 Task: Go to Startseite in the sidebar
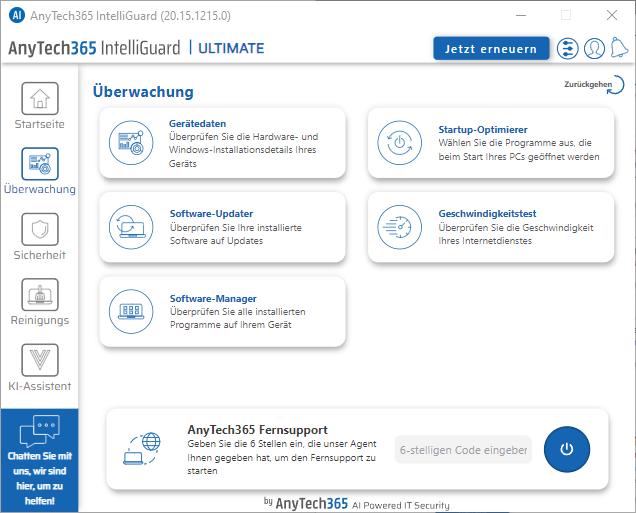39,106
